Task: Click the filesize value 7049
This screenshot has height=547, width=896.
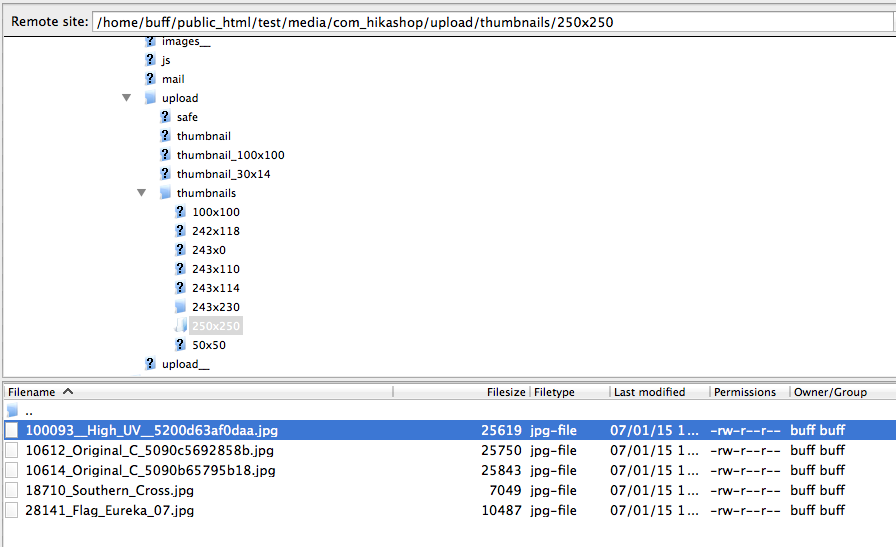Action: (505, 490)
